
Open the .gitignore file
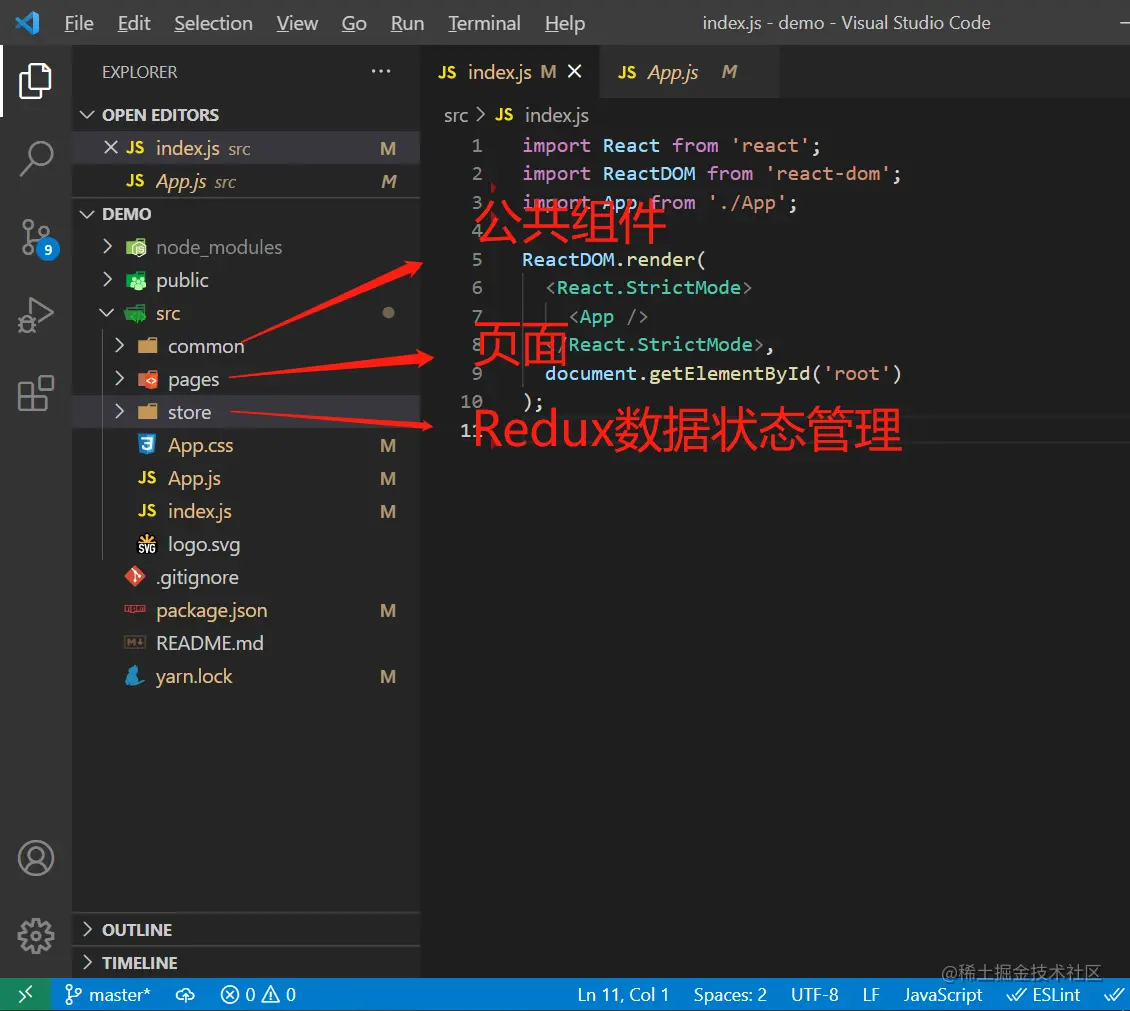[x=246, y=577]
